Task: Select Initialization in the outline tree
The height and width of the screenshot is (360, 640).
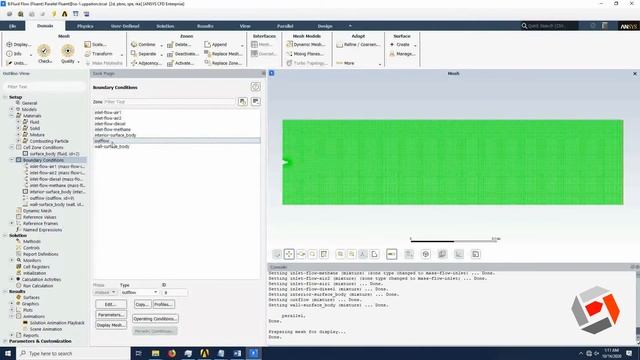Action: click(34, 273)
